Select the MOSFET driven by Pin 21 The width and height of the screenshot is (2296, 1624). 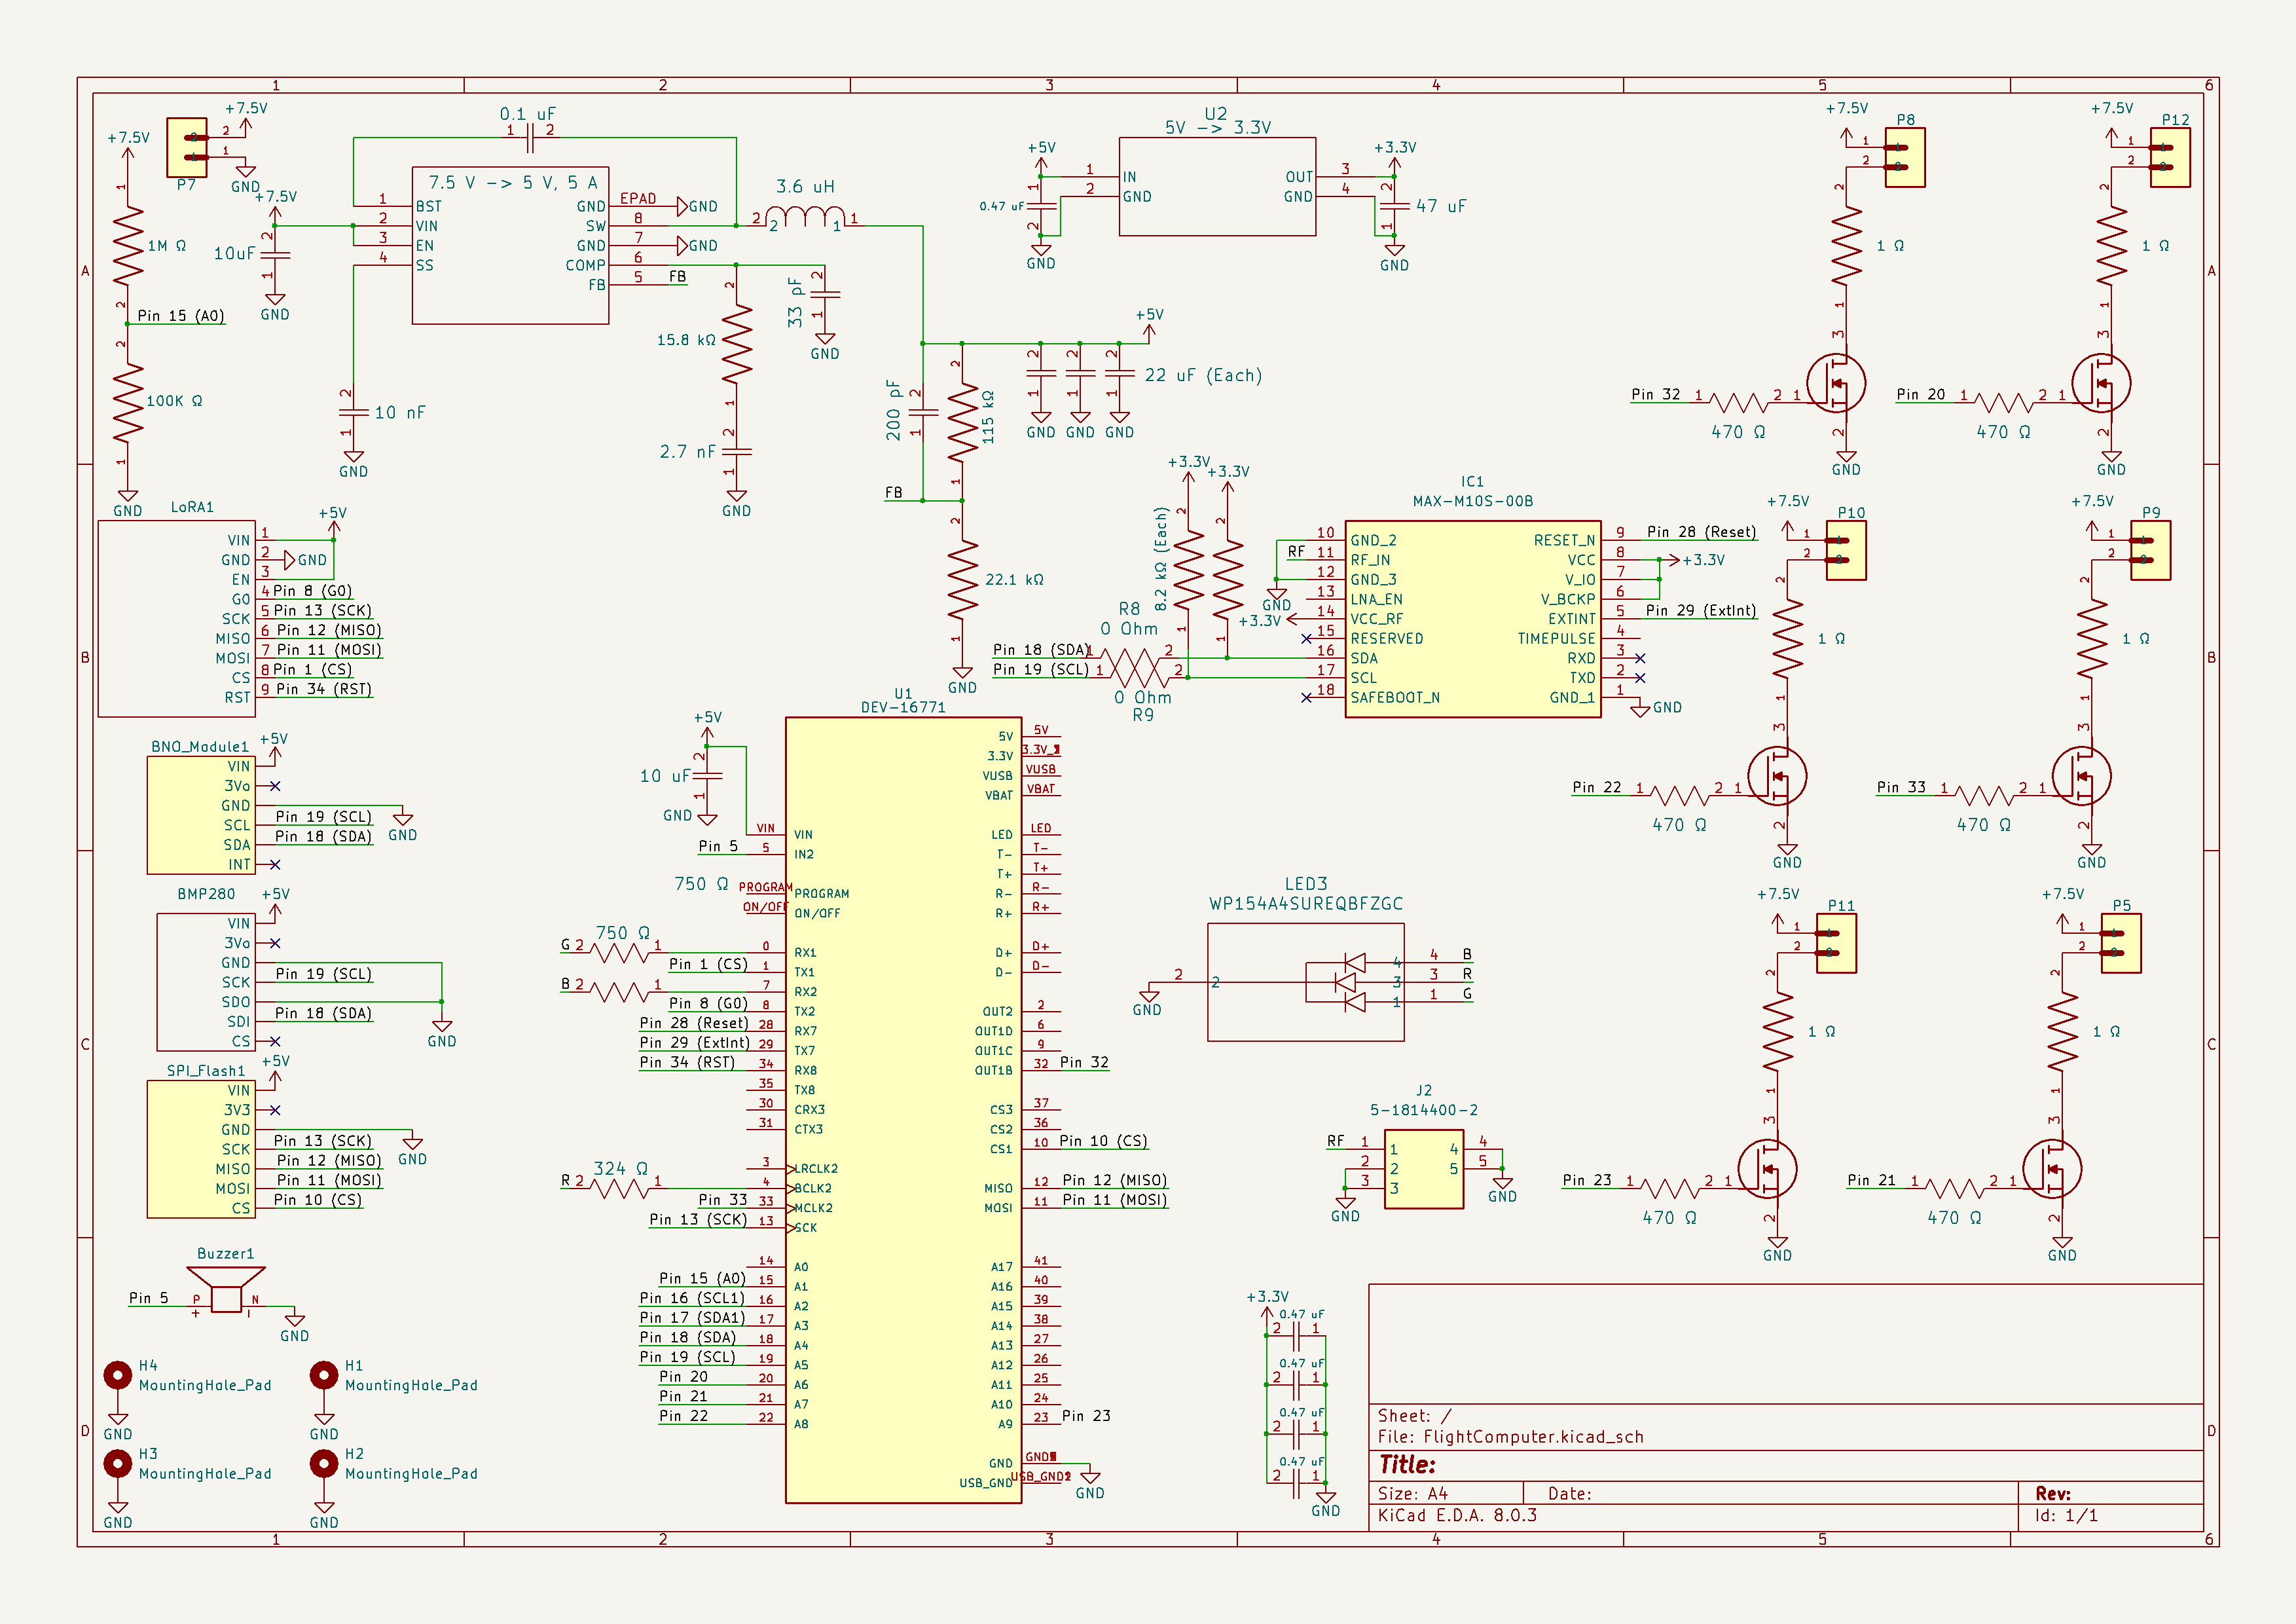tap(2053, 1169)
